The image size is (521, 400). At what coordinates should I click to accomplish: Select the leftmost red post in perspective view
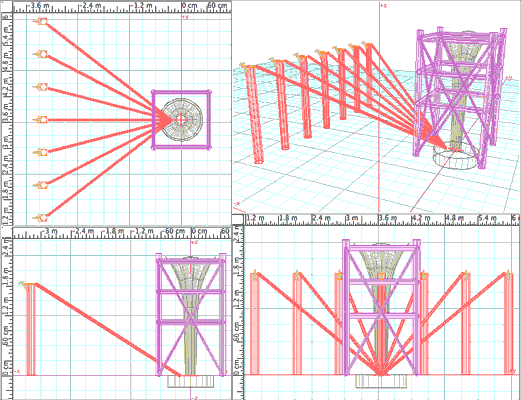(x=255, y=113)
